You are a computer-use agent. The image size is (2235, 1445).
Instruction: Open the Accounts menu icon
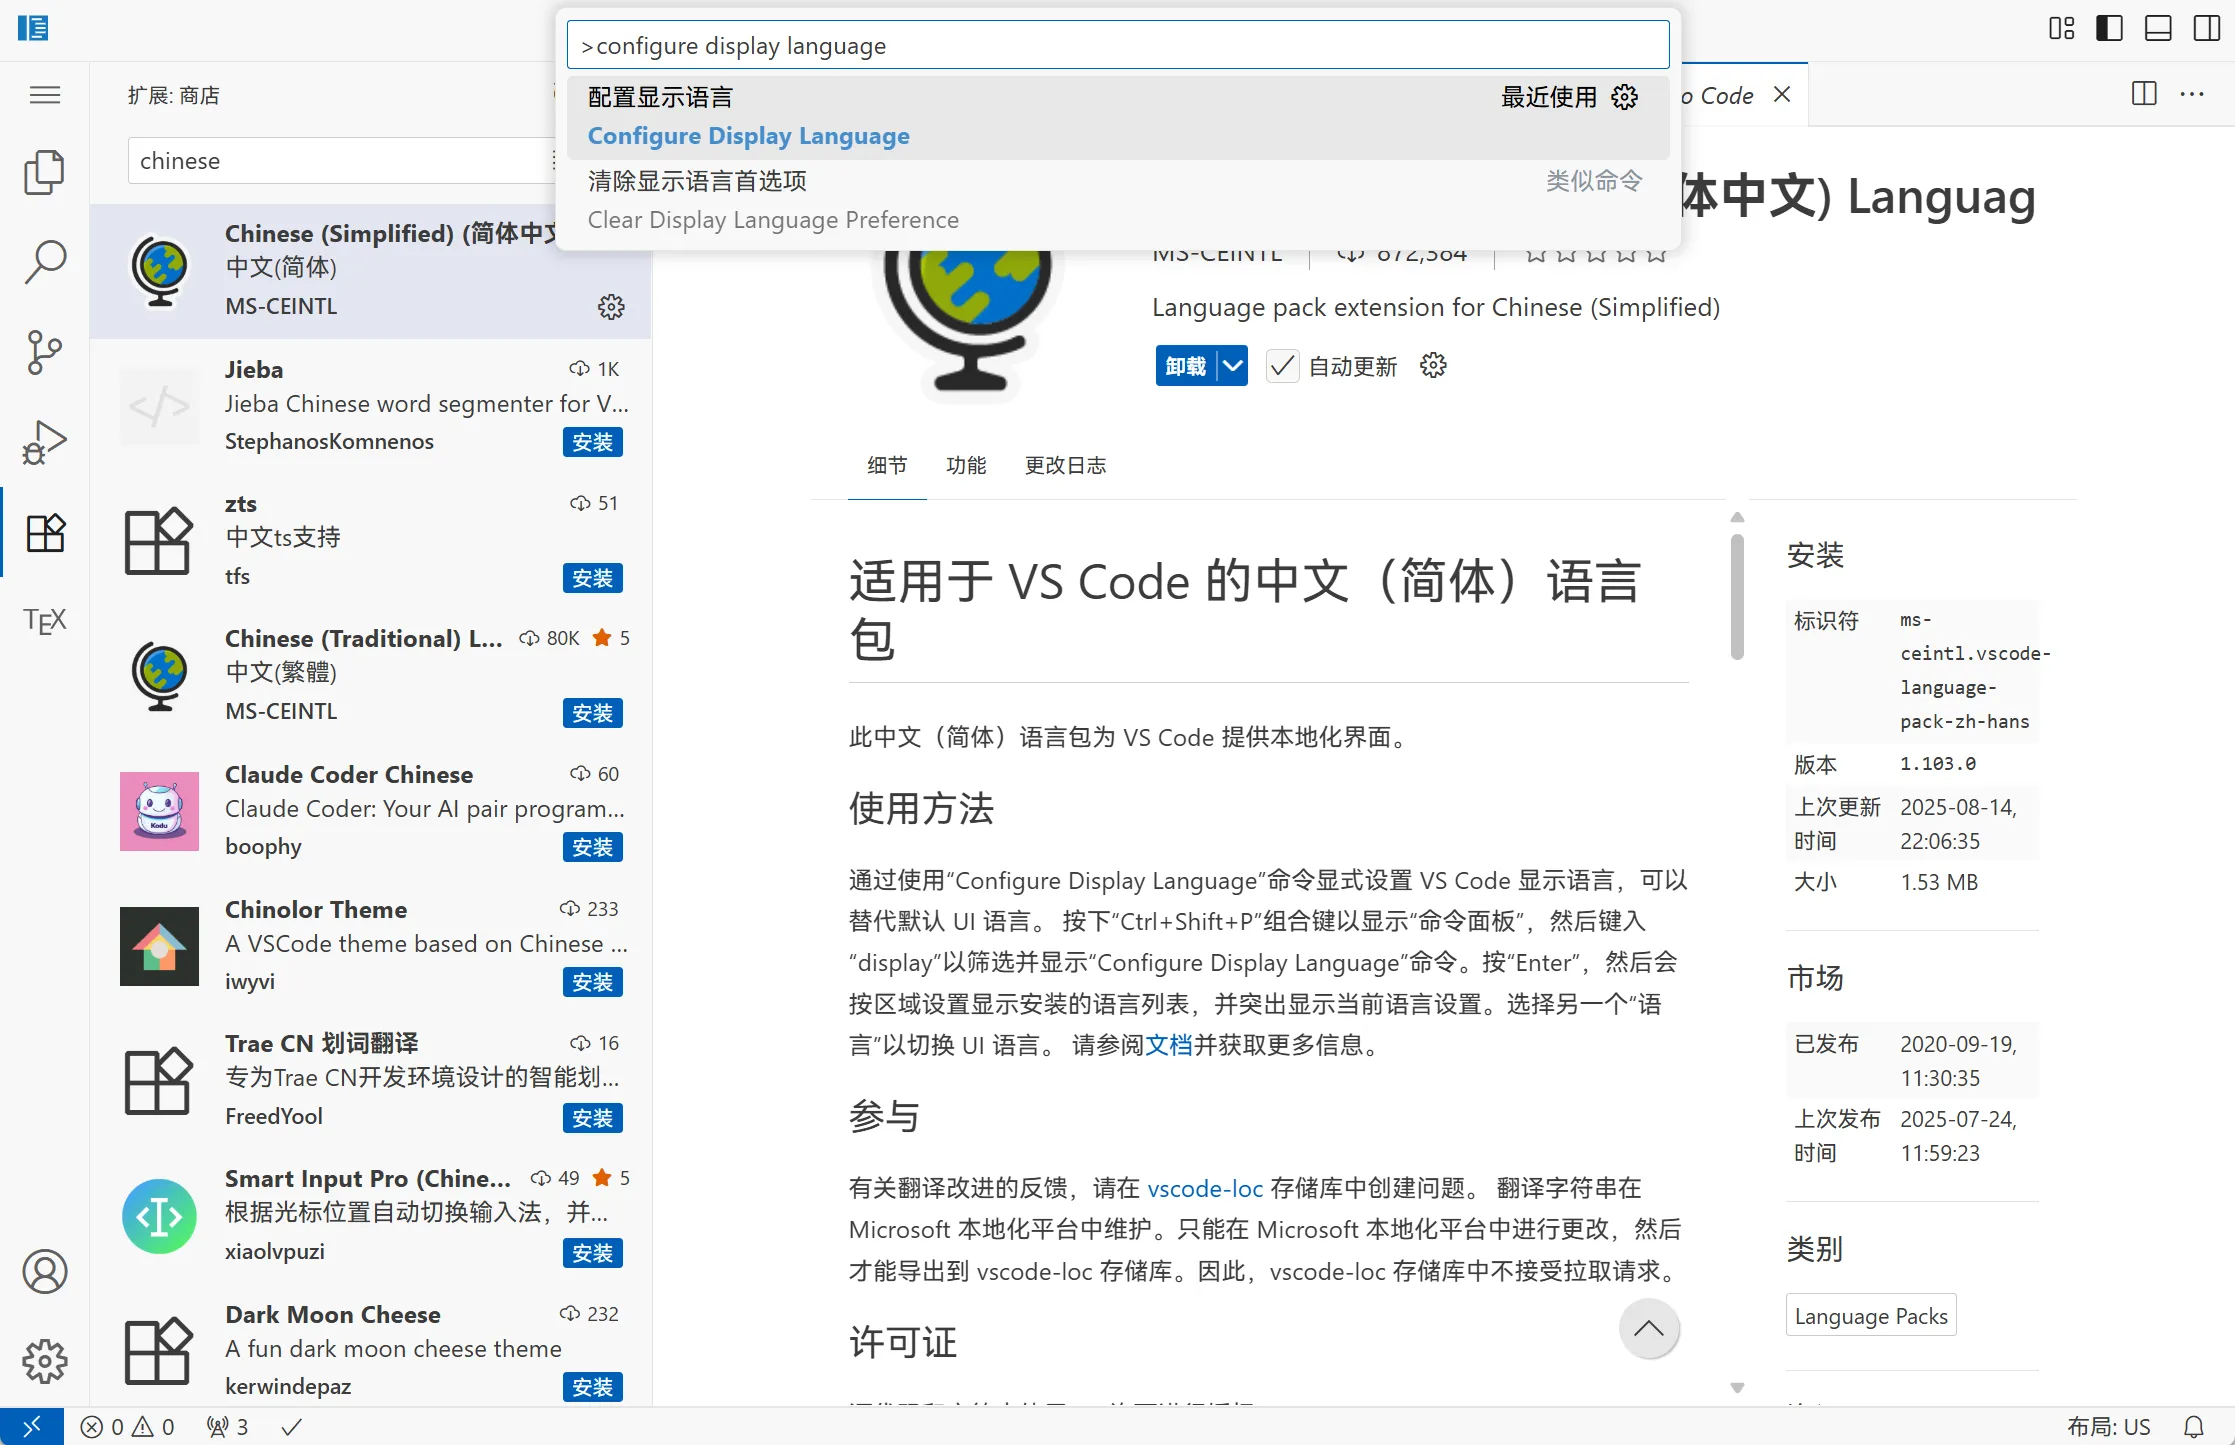44,1271
